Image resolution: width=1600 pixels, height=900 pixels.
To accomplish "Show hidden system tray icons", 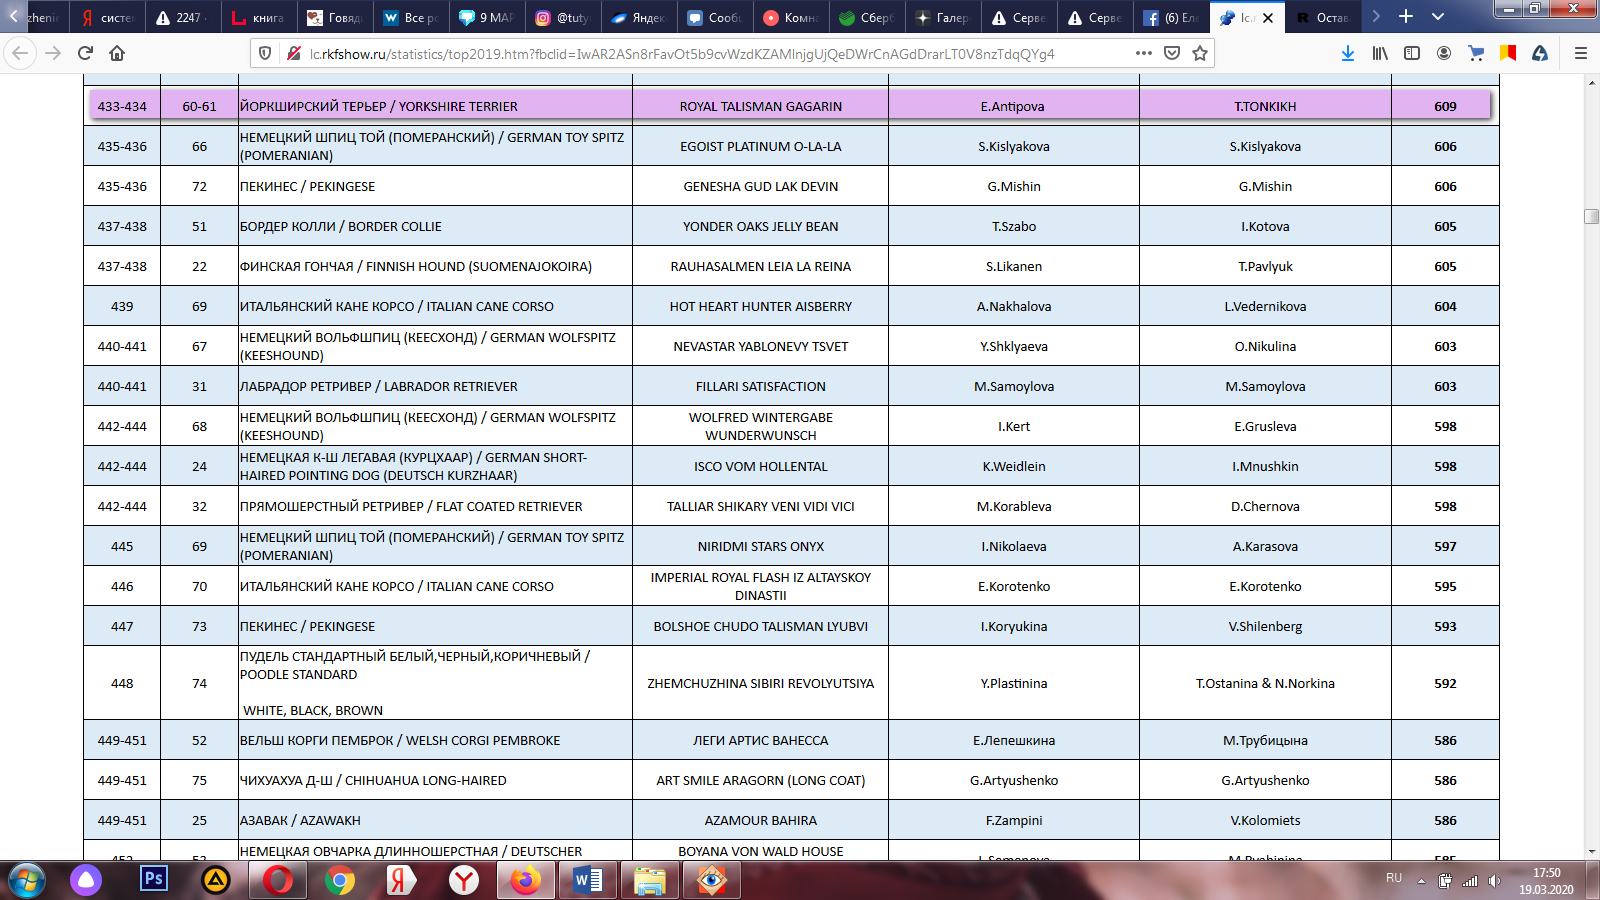I will click(1421, 880).
